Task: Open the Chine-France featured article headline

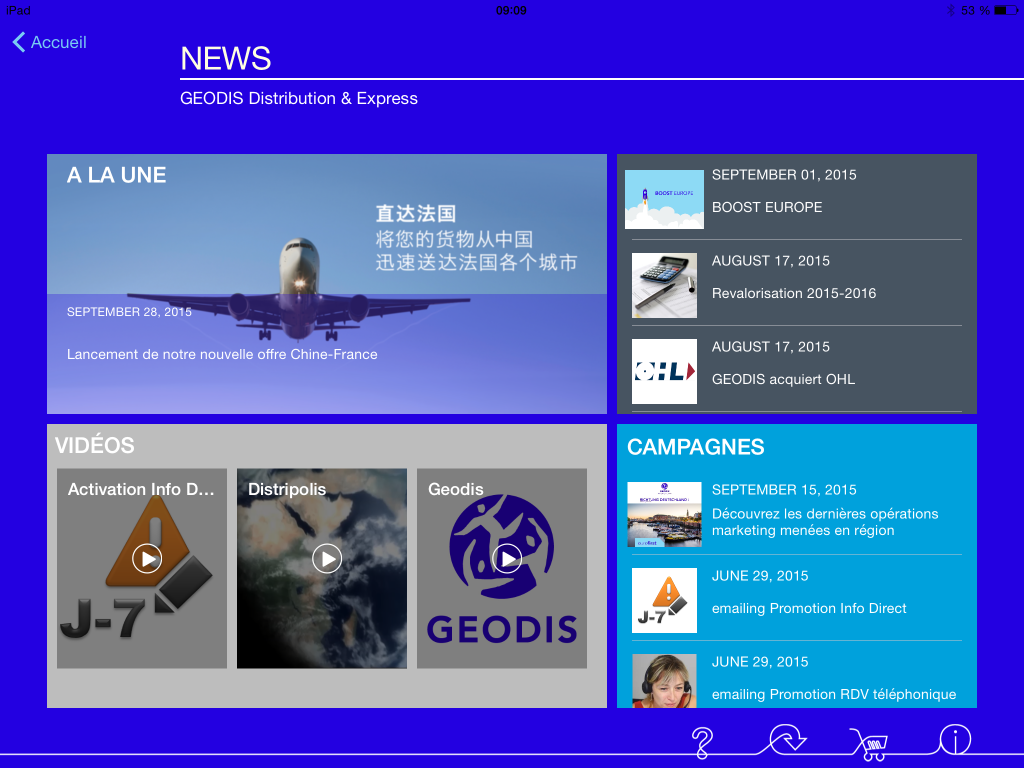Action: [x=222, y=355]
